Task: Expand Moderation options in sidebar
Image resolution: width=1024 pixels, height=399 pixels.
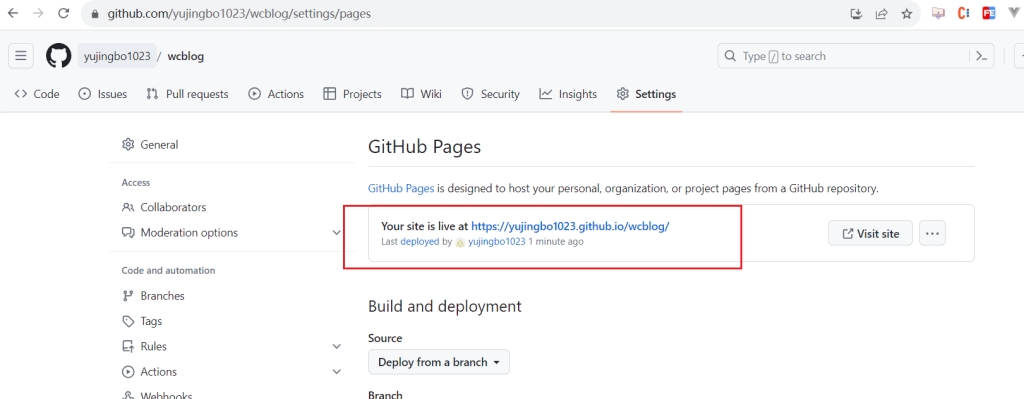Action: pos(336,232)
